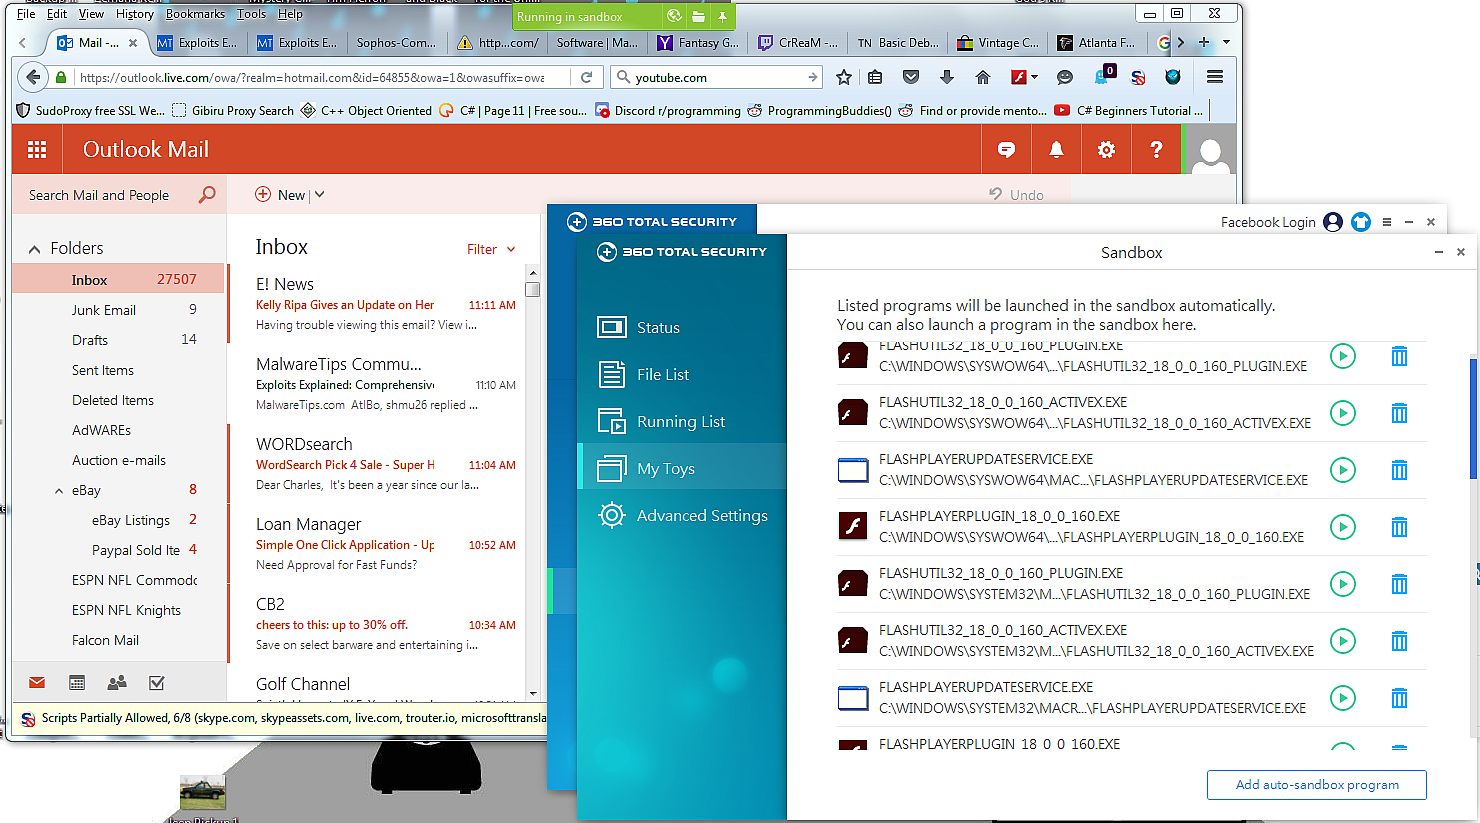1480x823 pixels.
Task: Switch to Tasks in Outlook bottom bar
Action: pos(156,683)
